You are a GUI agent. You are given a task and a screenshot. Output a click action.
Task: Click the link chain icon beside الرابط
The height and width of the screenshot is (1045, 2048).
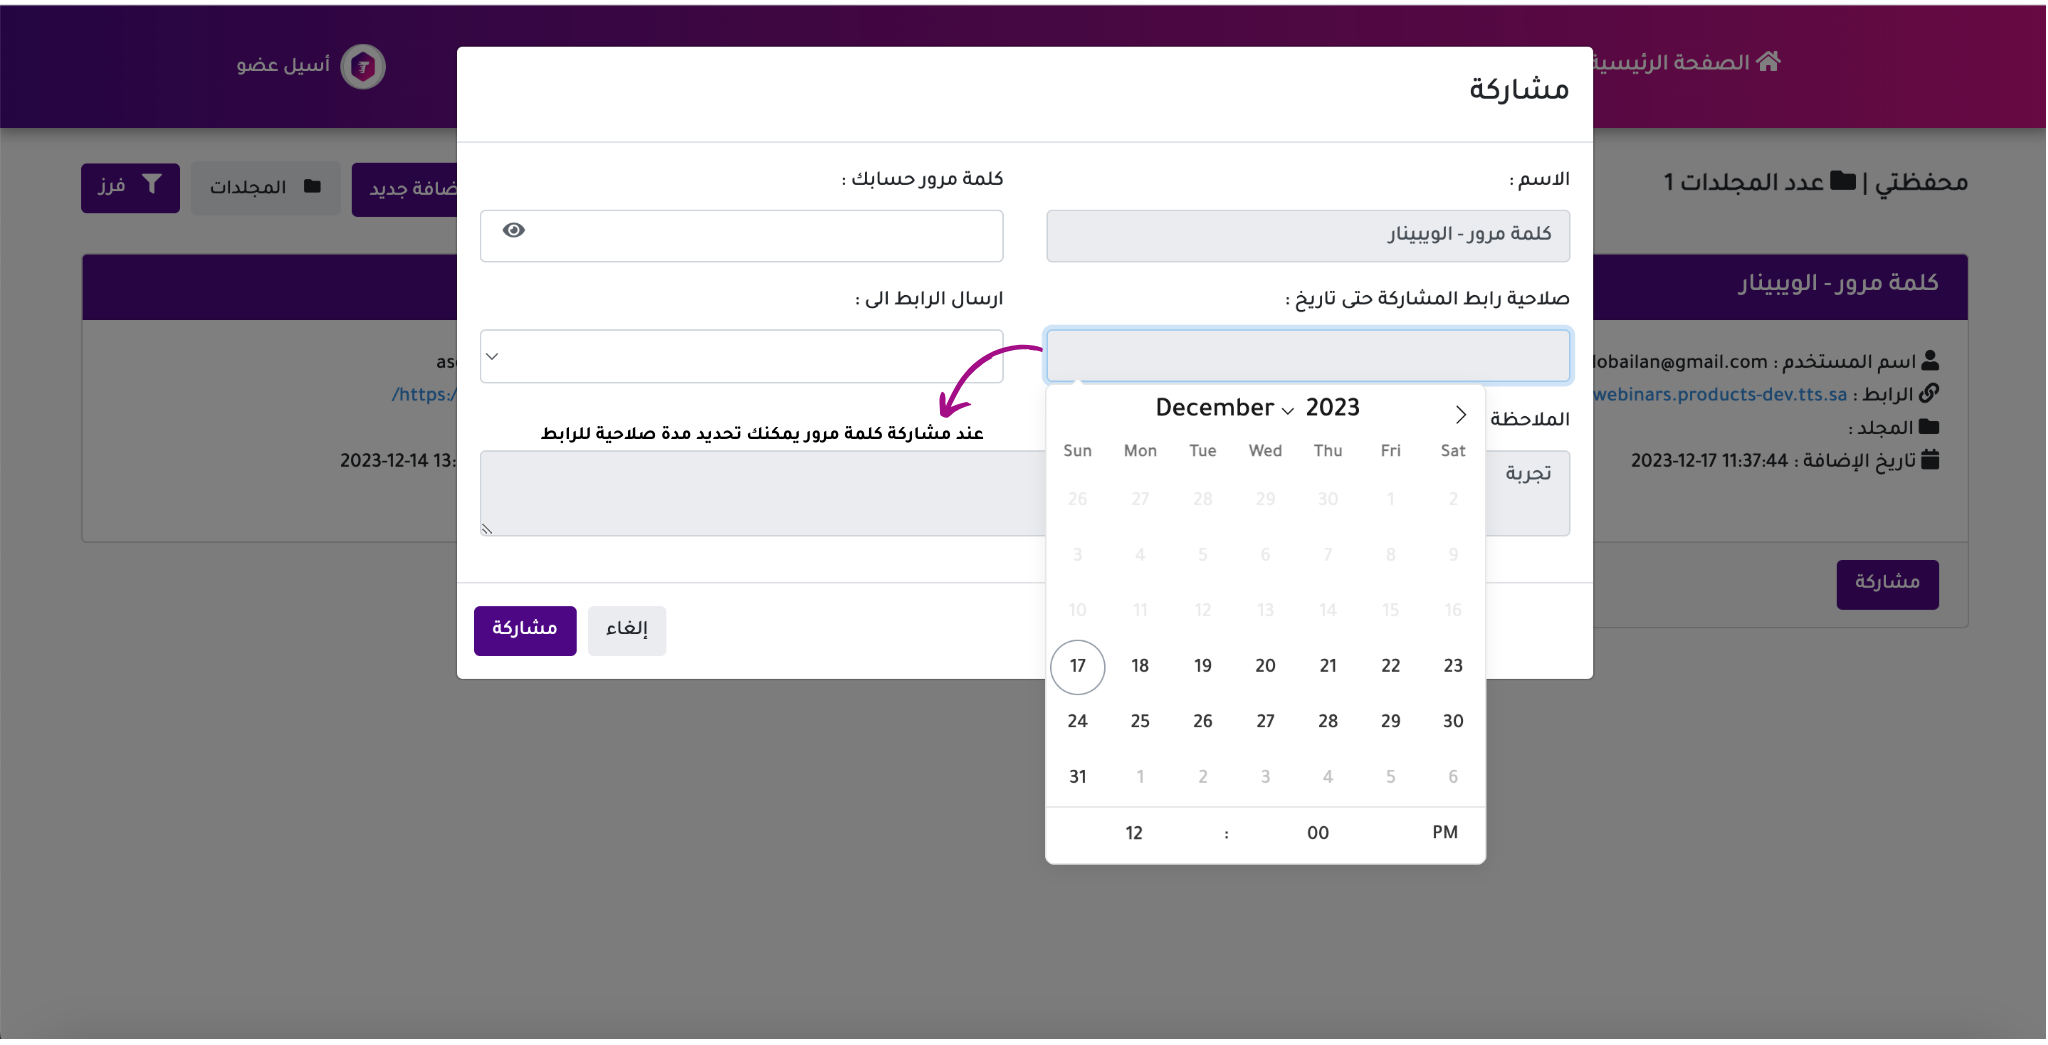click(x=1929, y=393)
